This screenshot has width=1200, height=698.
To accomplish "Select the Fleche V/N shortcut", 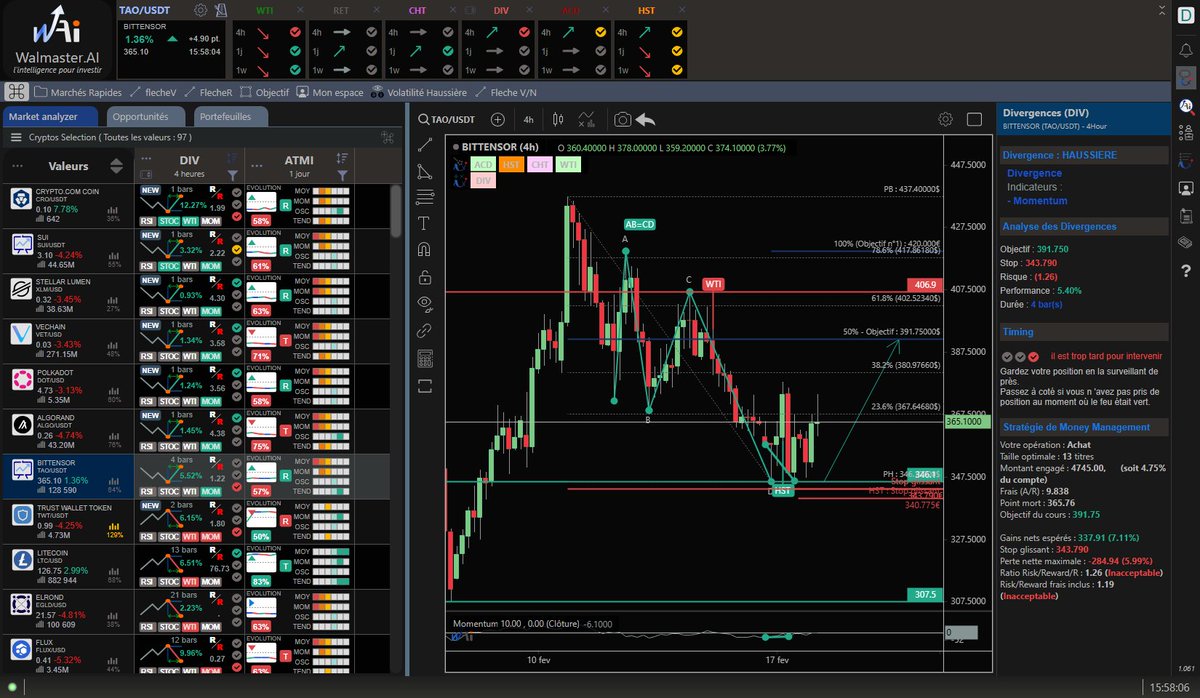I will [x=508, y=92].
